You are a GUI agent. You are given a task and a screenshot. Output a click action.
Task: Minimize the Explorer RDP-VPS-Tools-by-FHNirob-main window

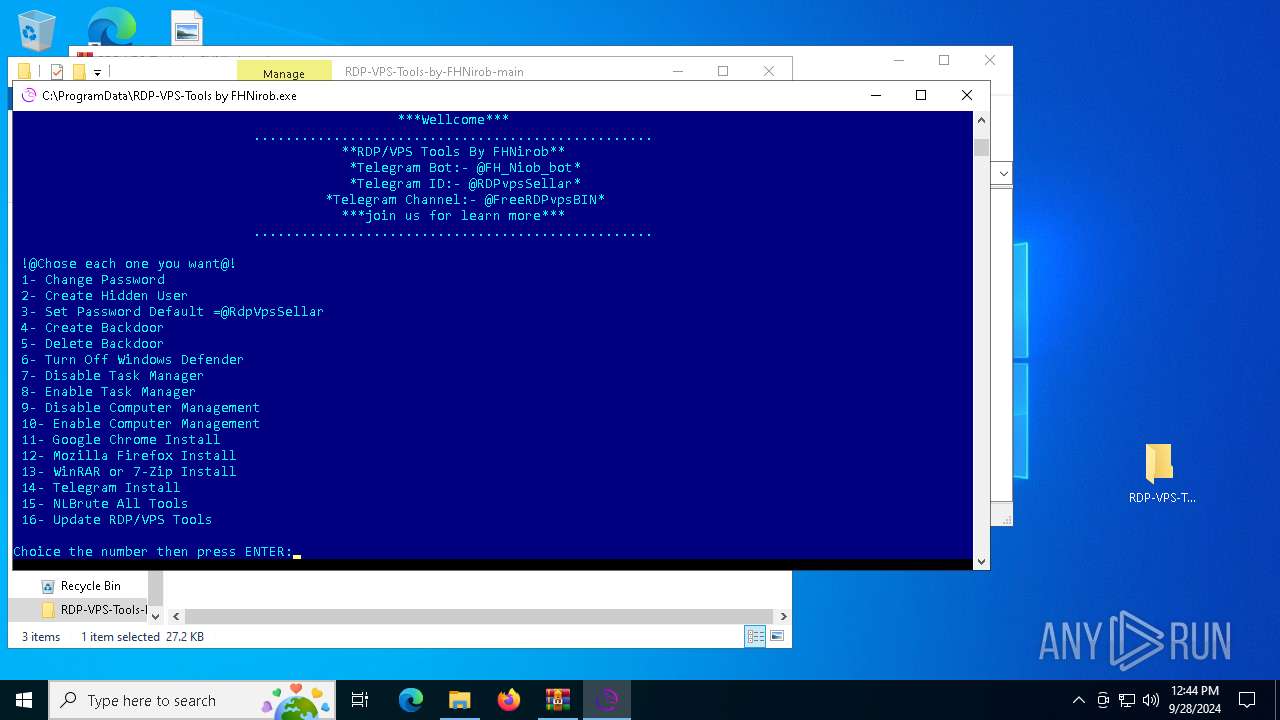click(x=677, y=71)
